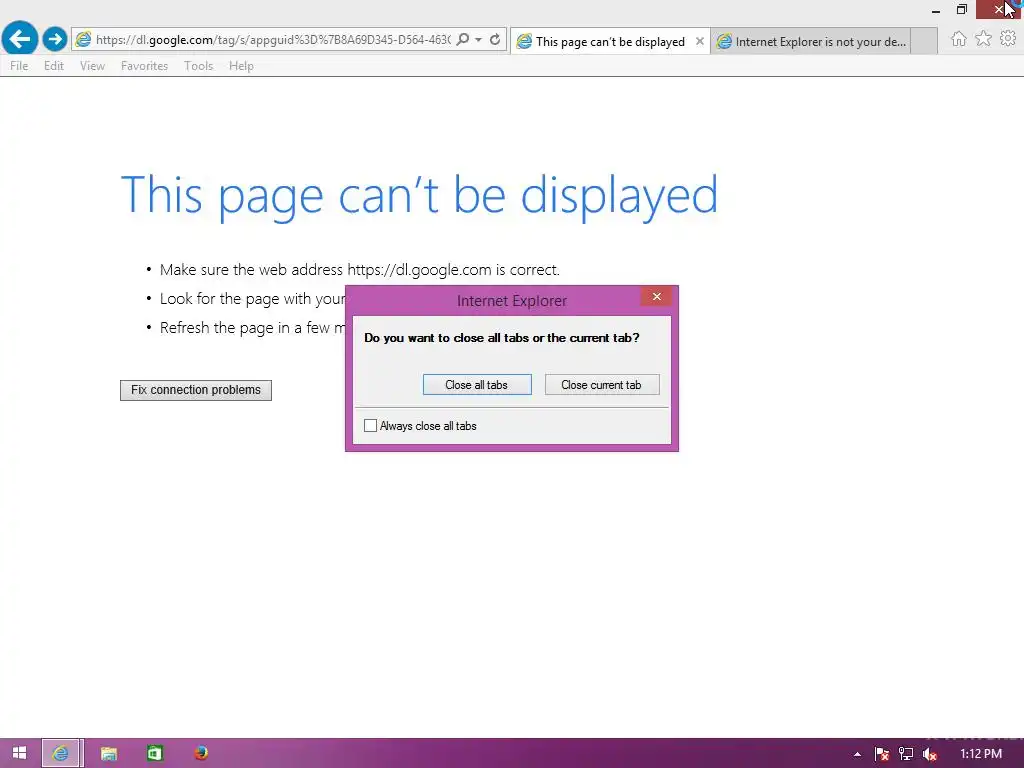Open the Home page icon

[958, 39]
